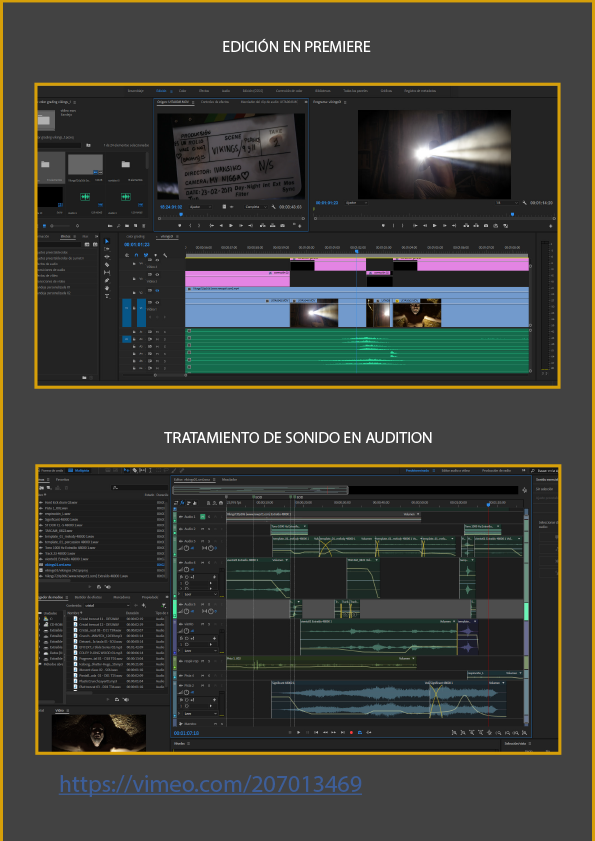Open timeline display settings wrench in Premiere
The height and width of the screenshot is (841, 595).
tap(165, 255)
